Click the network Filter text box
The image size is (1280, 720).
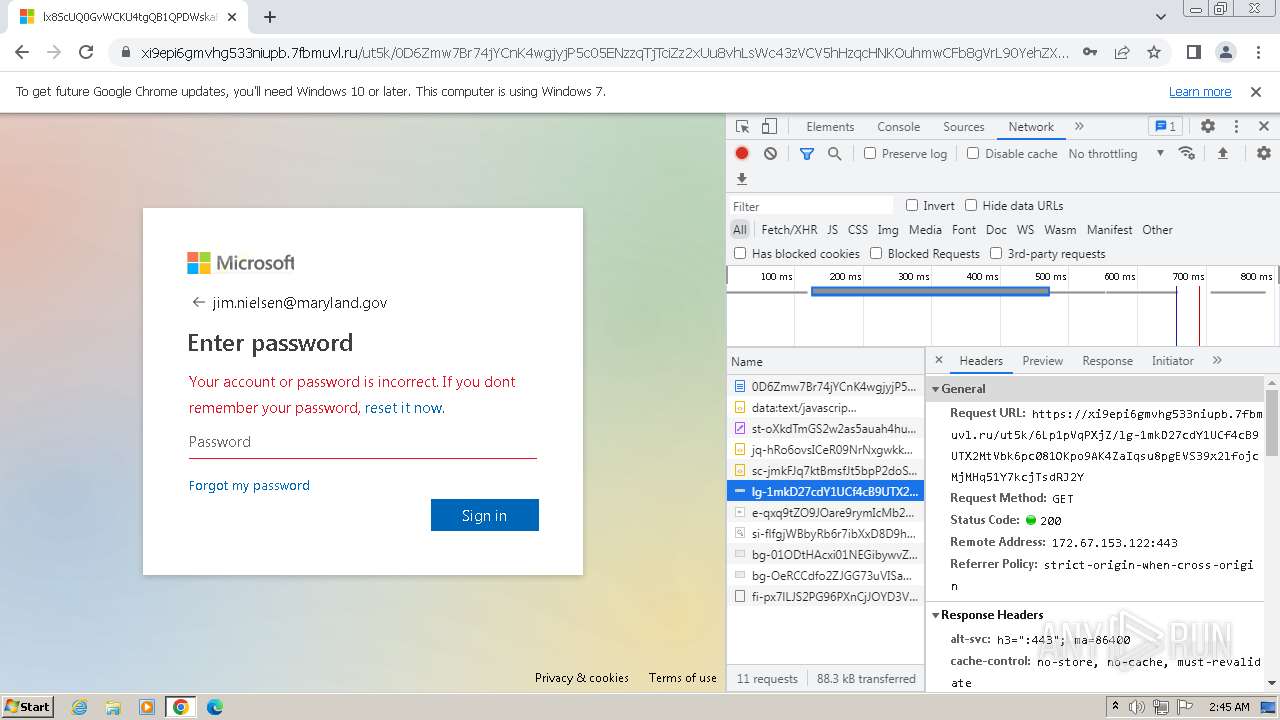coord(812,206)
